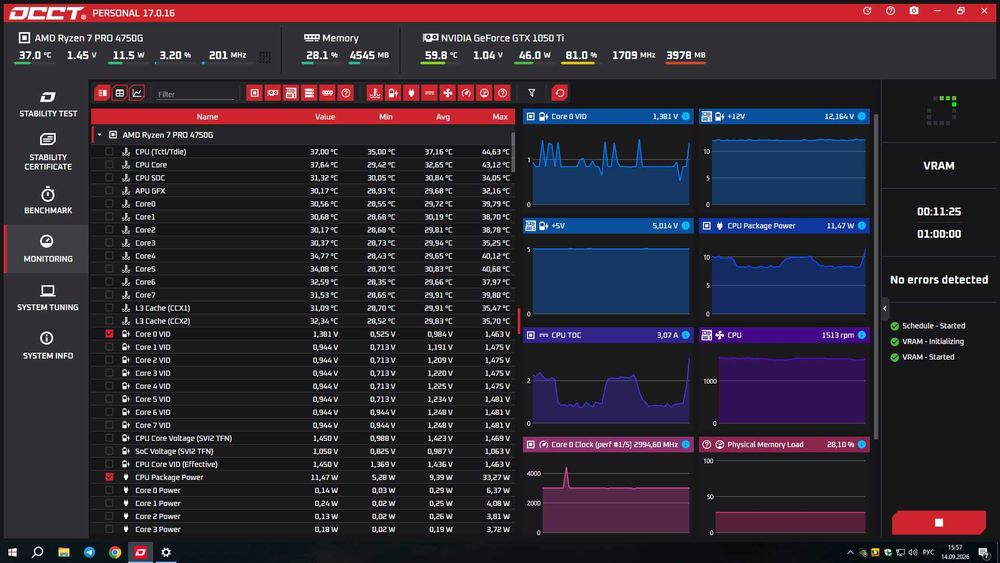Open the Windows Start menu
Viewport: 1000px width, 563px height.
click(x=11, y=552)
